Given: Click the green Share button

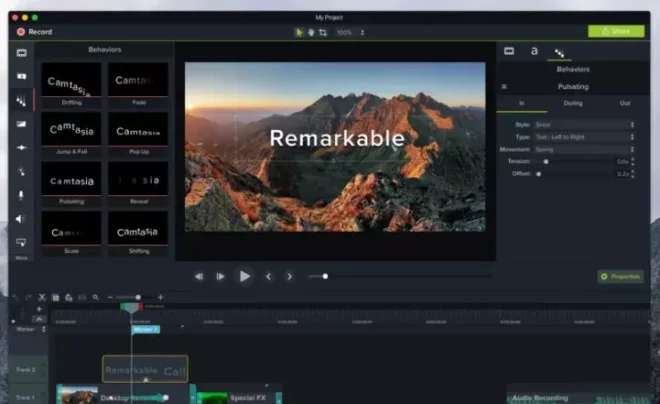Looking at the screenshot, I should click(616, 31).
